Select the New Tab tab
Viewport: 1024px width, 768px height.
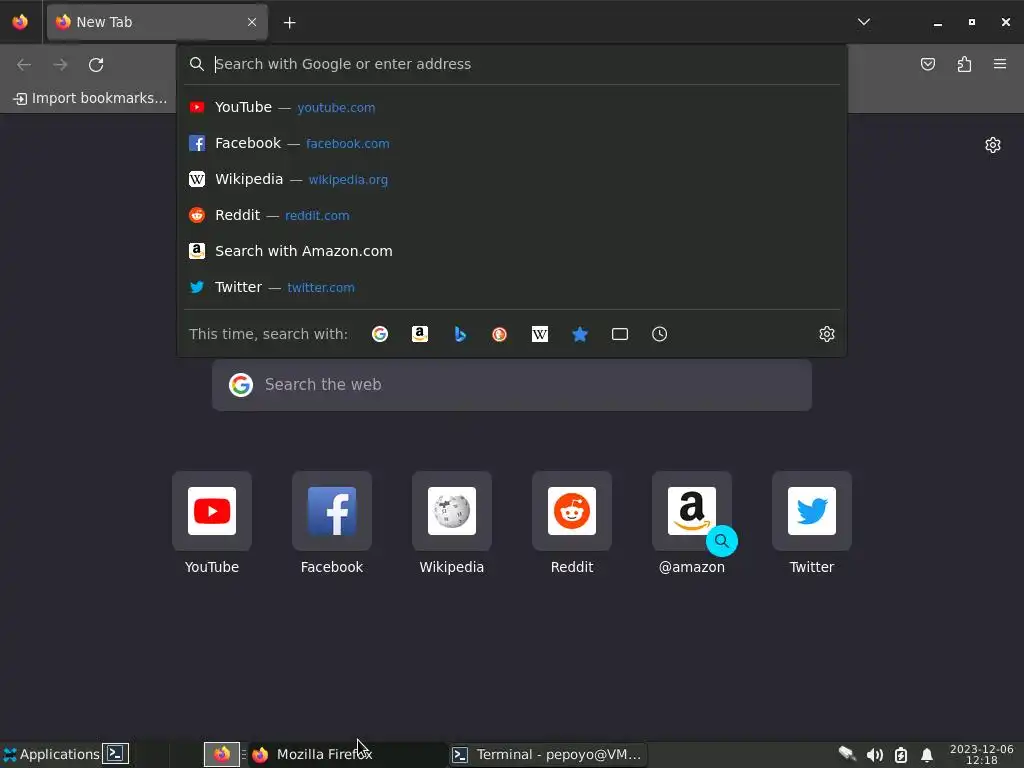point(157,22)
